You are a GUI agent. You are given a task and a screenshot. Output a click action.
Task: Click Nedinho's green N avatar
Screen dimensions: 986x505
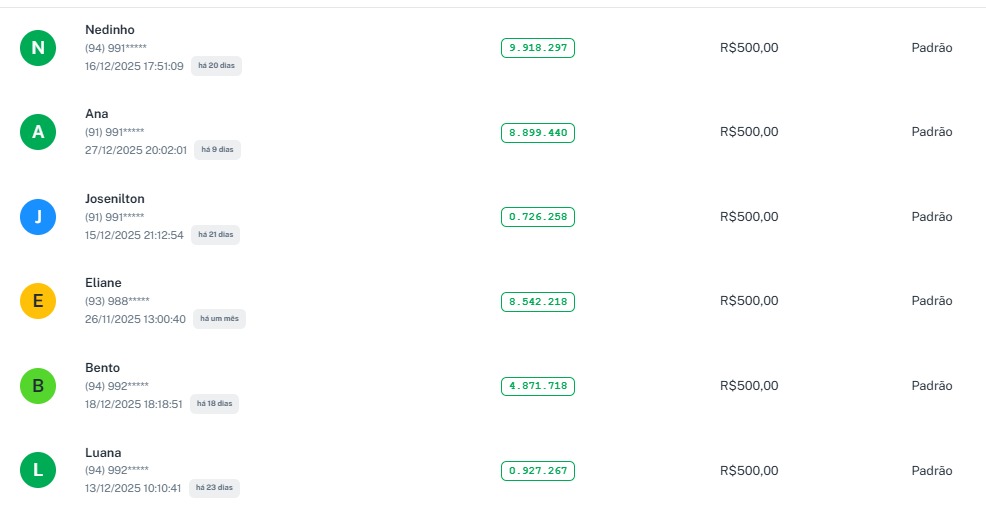point(38,48)
